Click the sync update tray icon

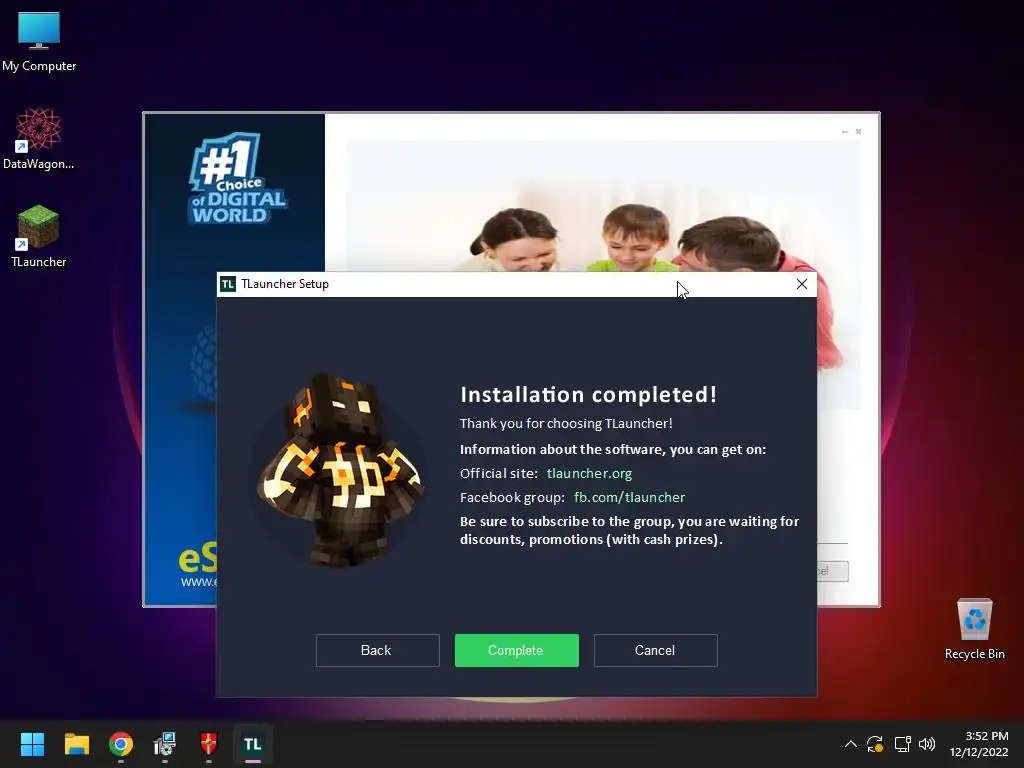[x=875, y=744]
